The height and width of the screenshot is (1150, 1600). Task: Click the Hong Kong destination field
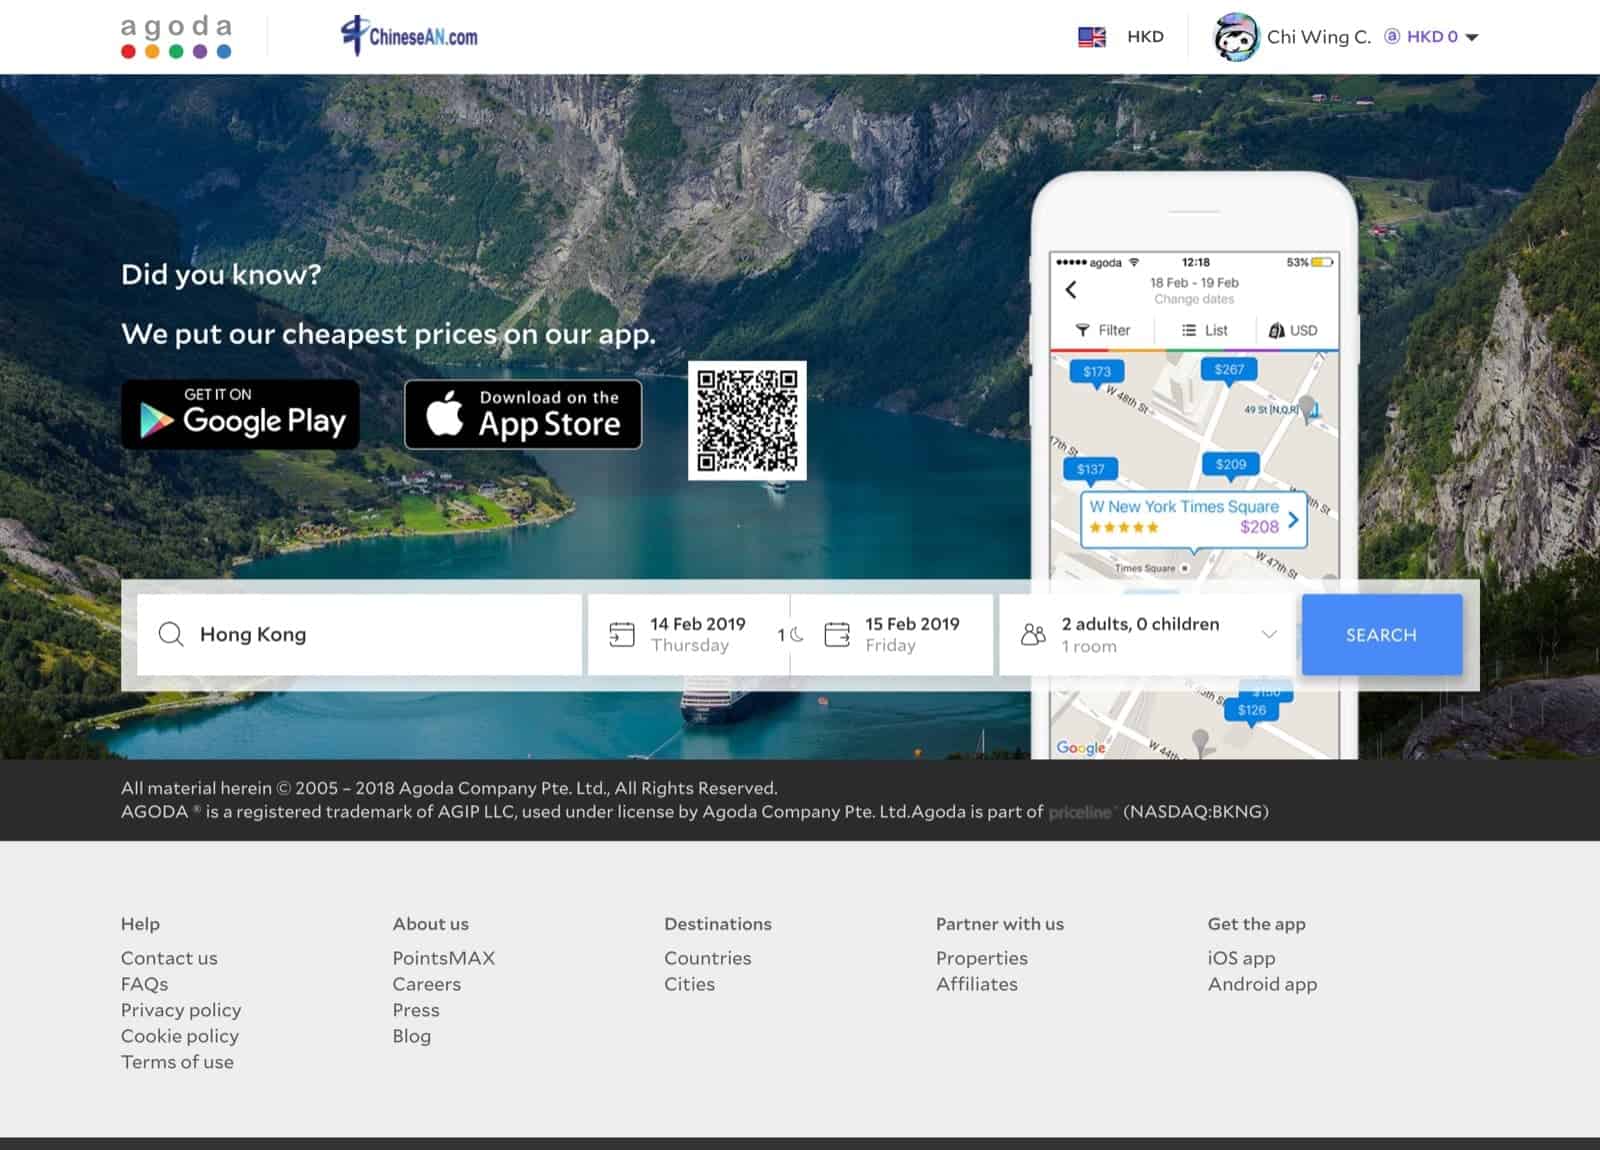click(359, 635)
